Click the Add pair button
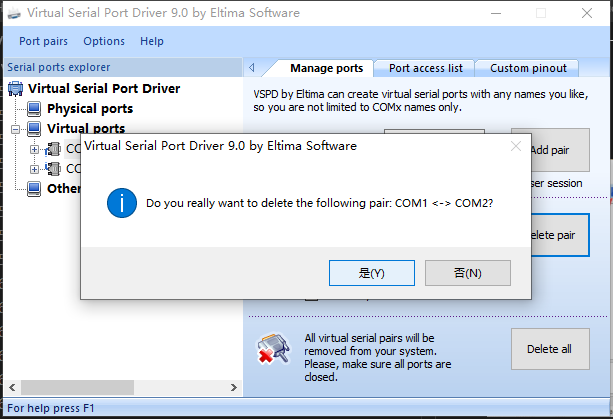Viewport: 613px width, 419px height. pos(559,150)
